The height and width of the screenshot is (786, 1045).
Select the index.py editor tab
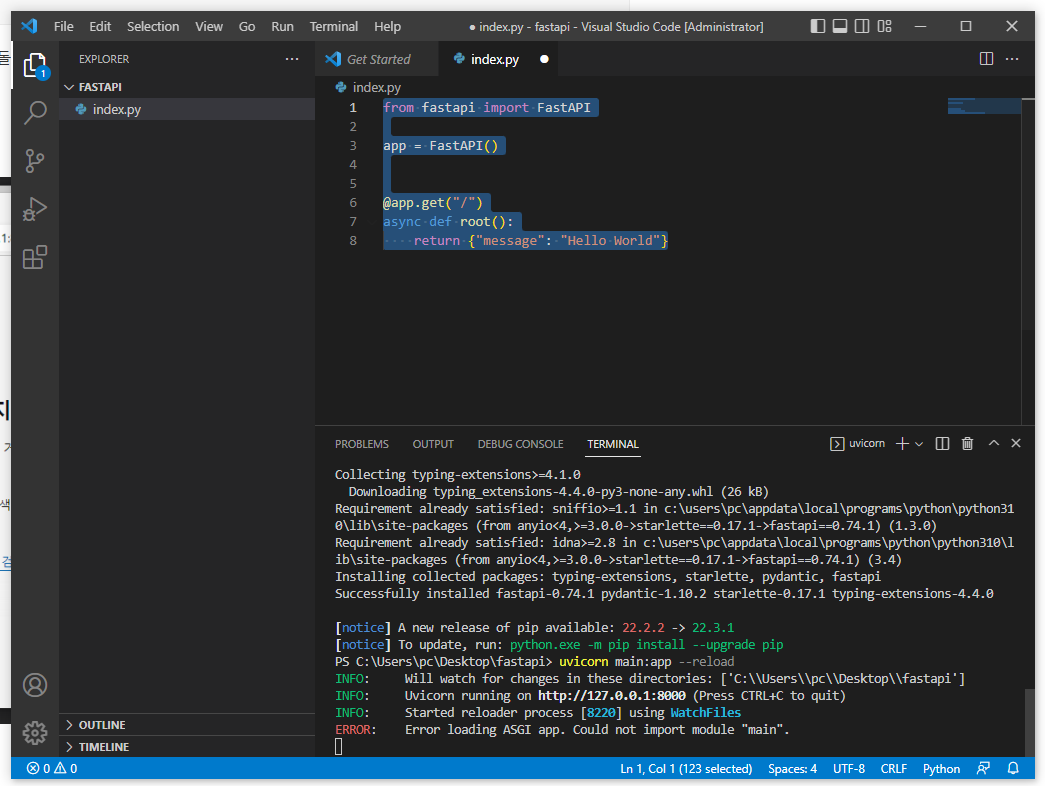(495, 59)
